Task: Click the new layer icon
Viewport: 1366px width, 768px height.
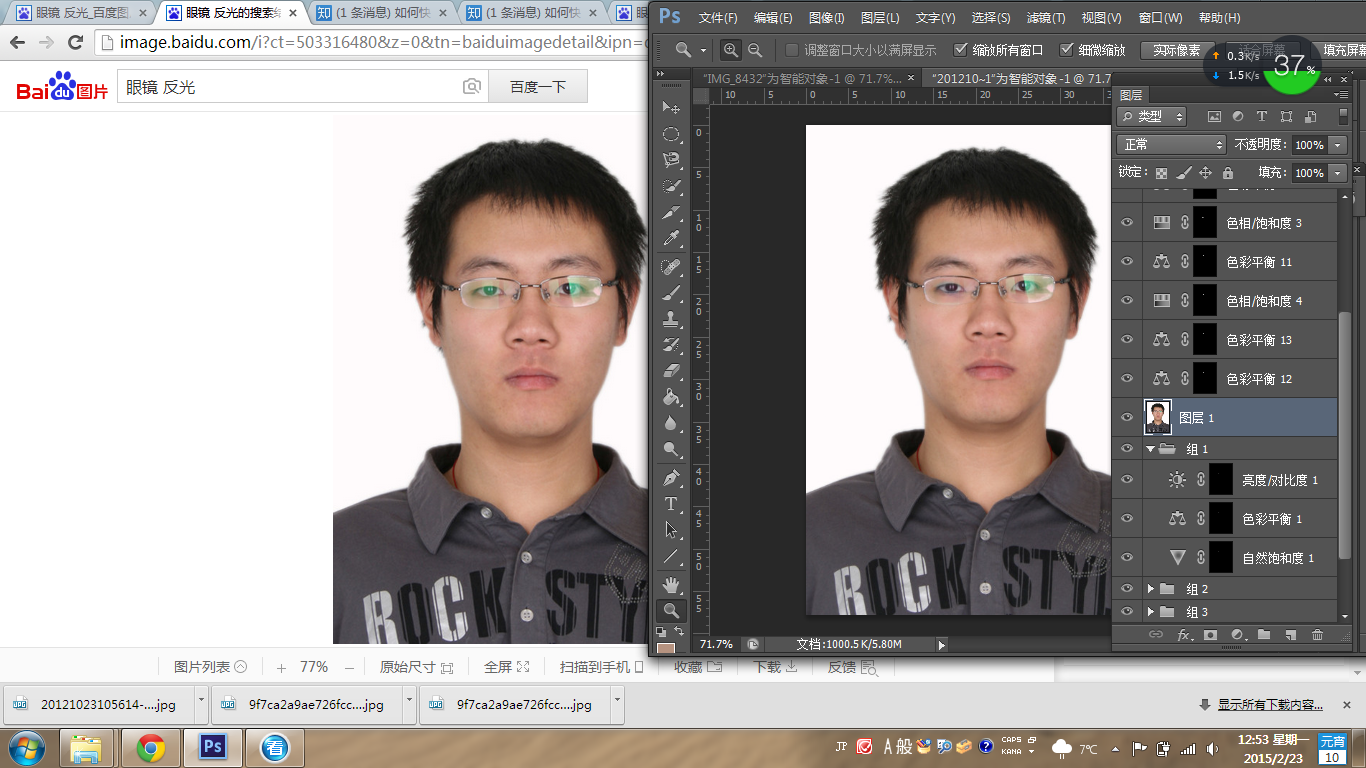Action: click(x=1290, y=635)
